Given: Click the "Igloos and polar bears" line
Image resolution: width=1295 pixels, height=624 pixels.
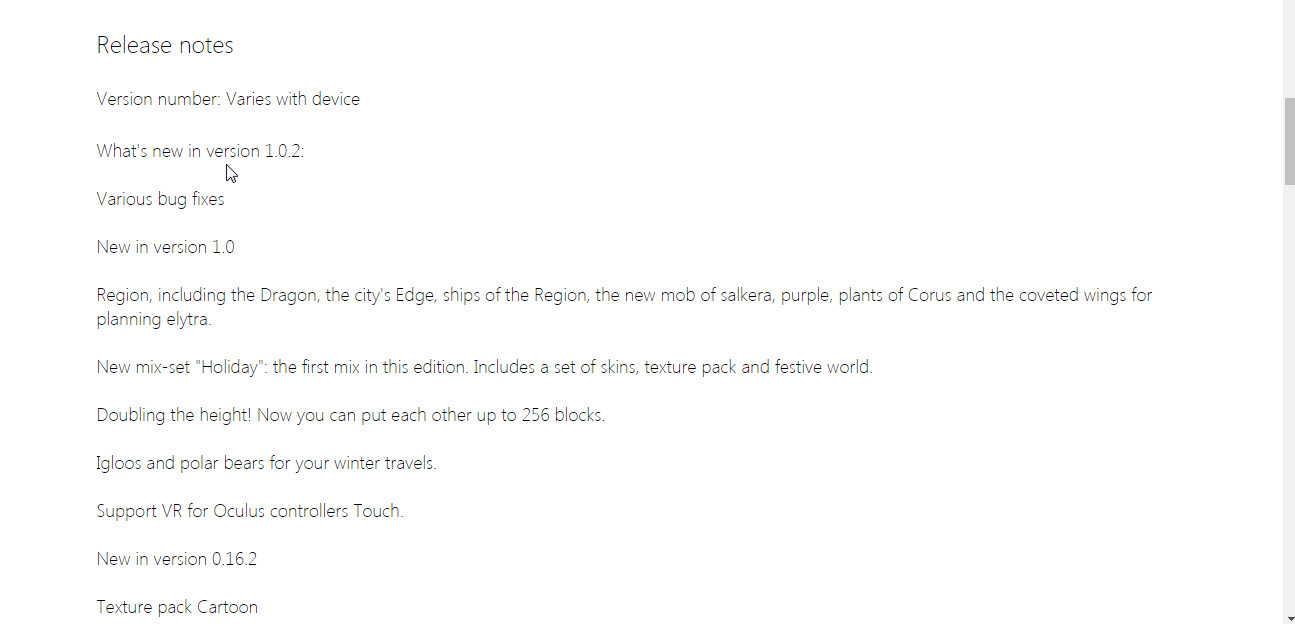Looking at the screenshot, I should [266, 463].
